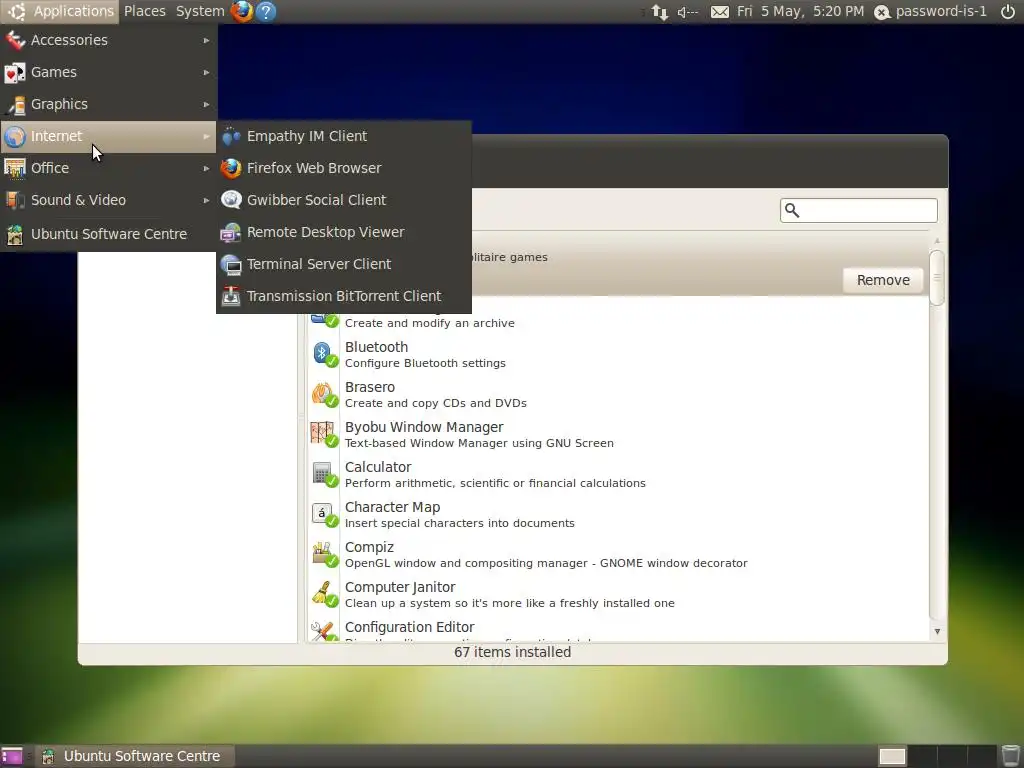This screenshot has width=1024, height=768.
Task: Launch Firefox Web Browser from Internet submenu
Action: [x=344, y=168]
